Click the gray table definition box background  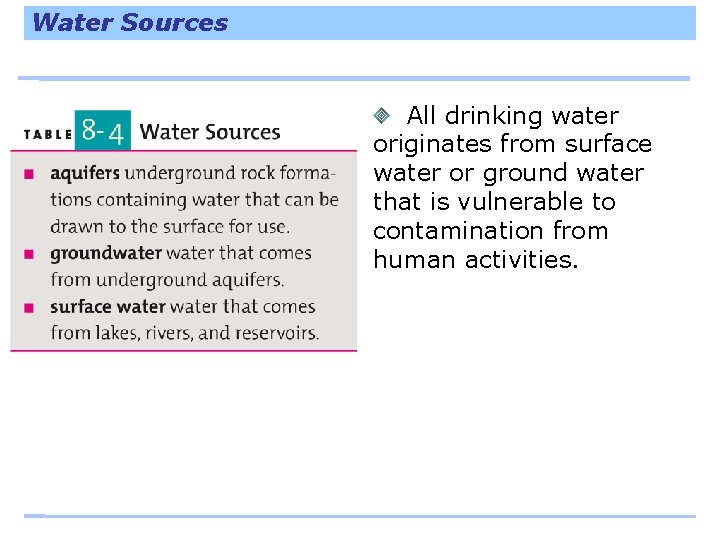click(x=184, y=251)
